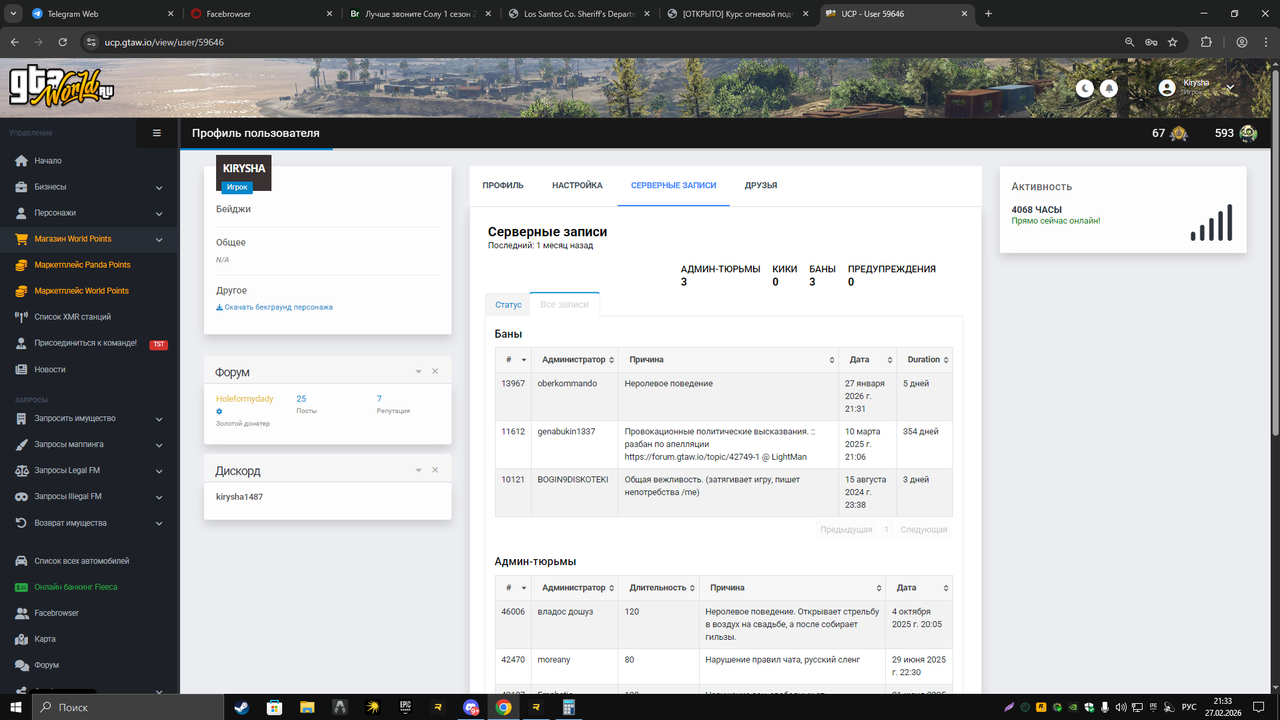Toggle sidebar with hamburger menu icon

point(156,132)
